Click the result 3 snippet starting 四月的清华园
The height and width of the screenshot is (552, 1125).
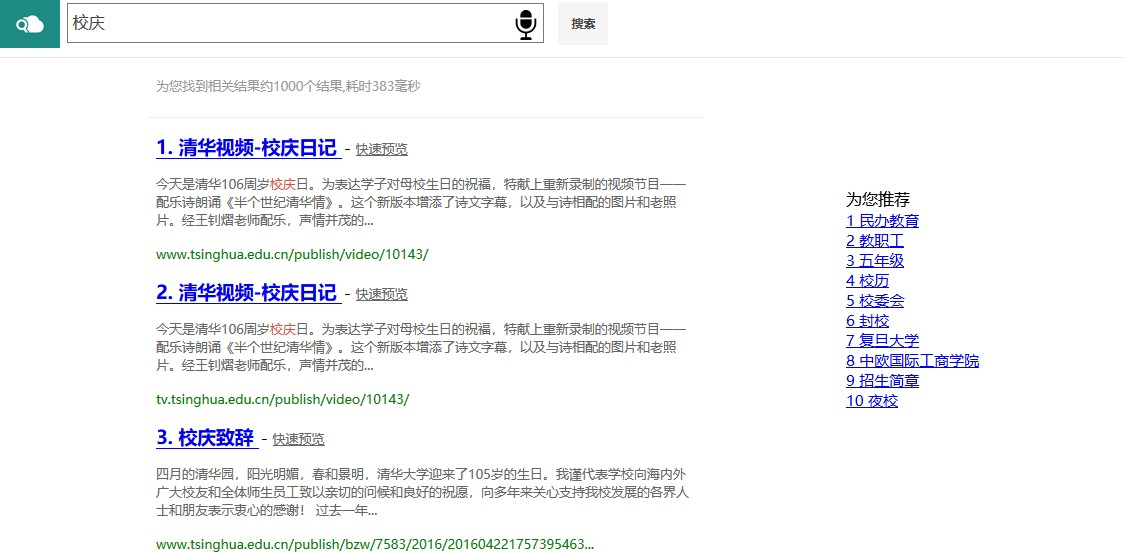423,492
